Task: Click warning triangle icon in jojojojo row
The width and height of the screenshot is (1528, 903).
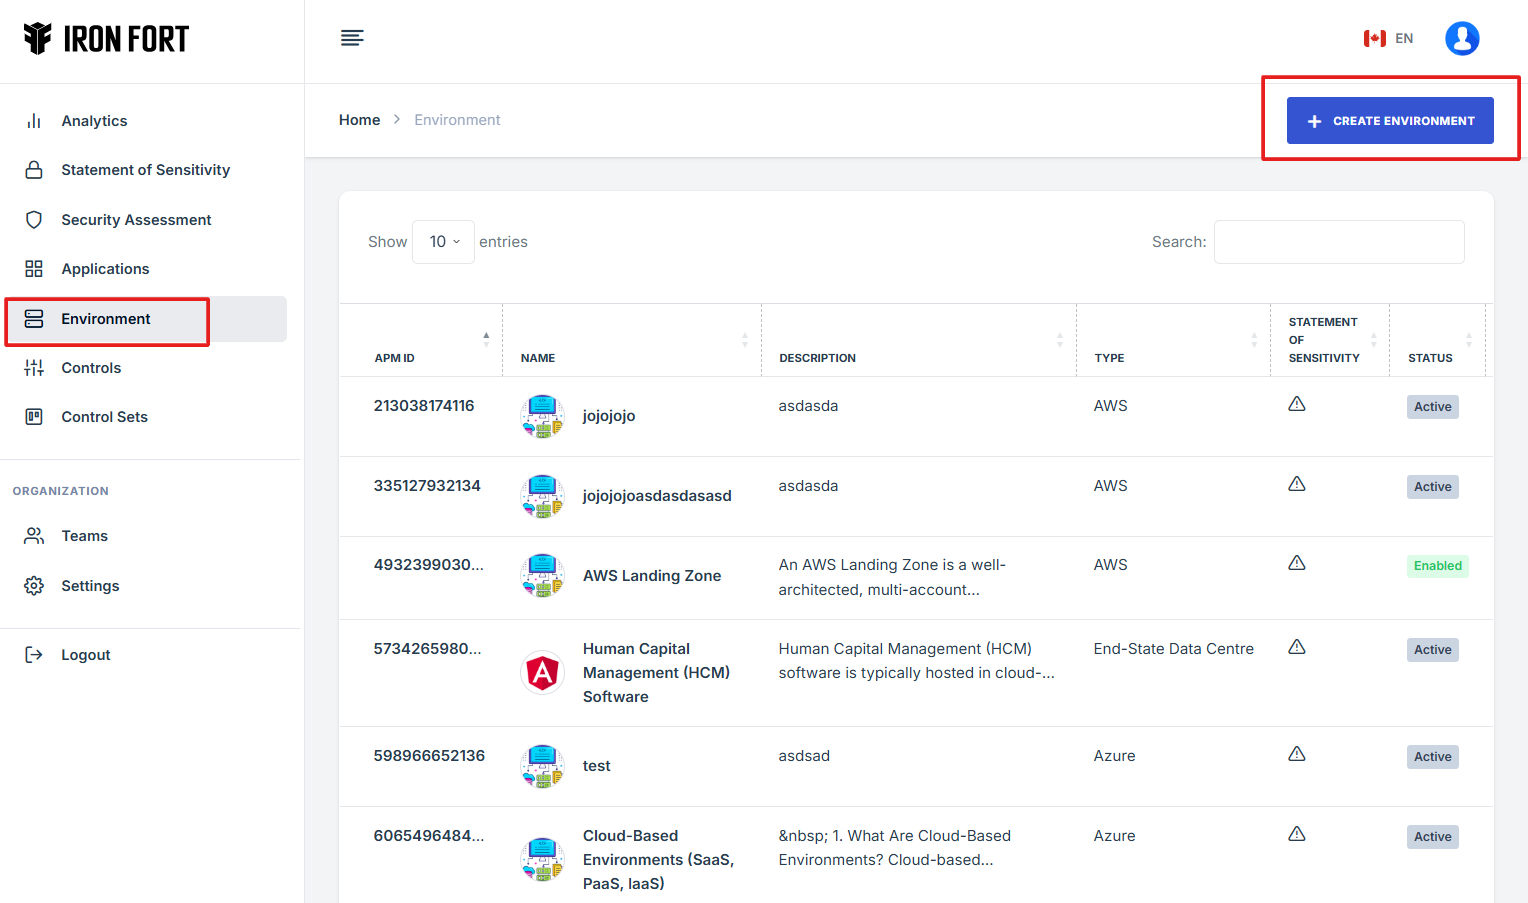Action: coord(1296,404)
